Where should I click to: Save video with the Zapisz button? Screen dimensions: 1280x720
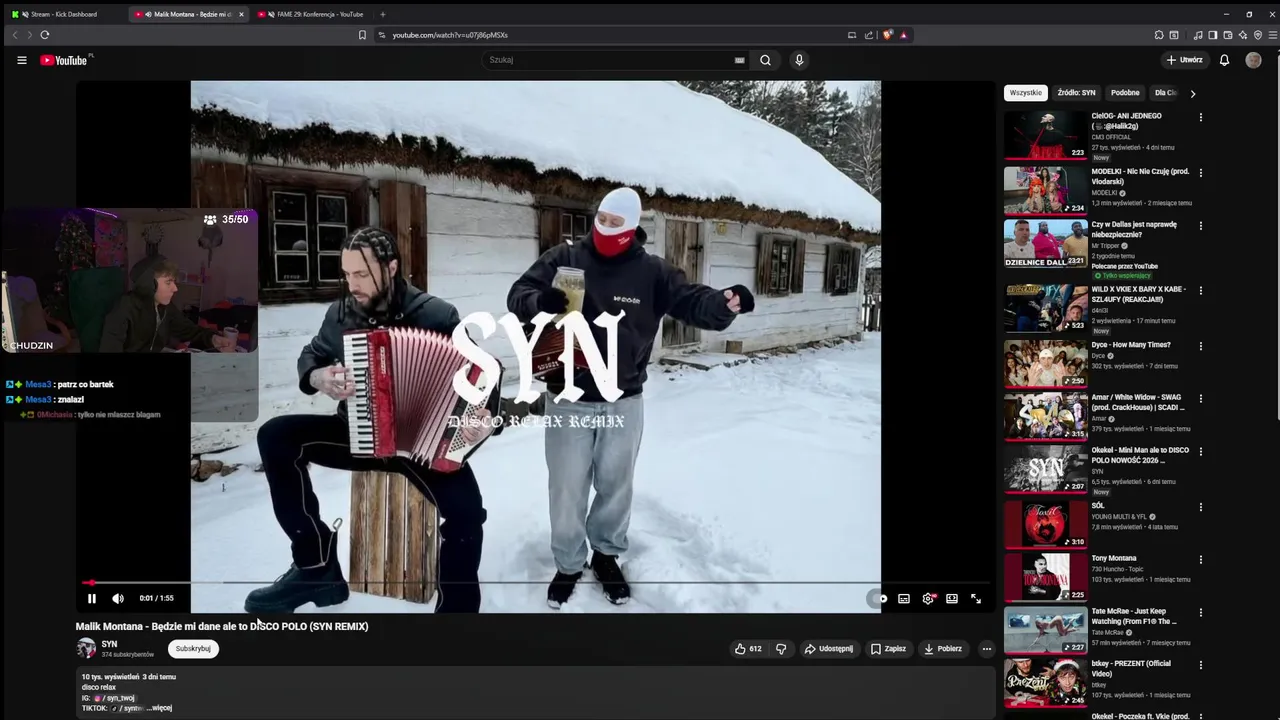pos(888,648)
